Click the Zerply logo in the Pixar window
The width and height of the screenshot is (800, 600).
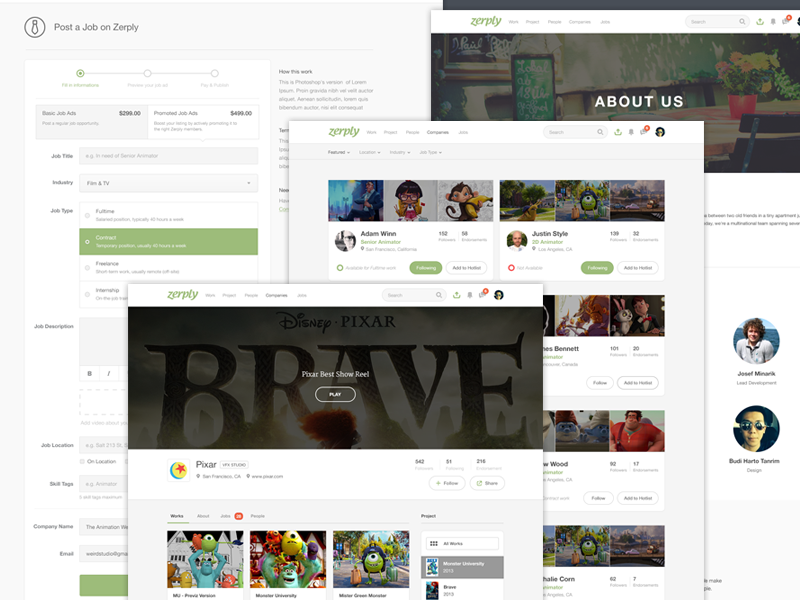[x=183, y=295]
